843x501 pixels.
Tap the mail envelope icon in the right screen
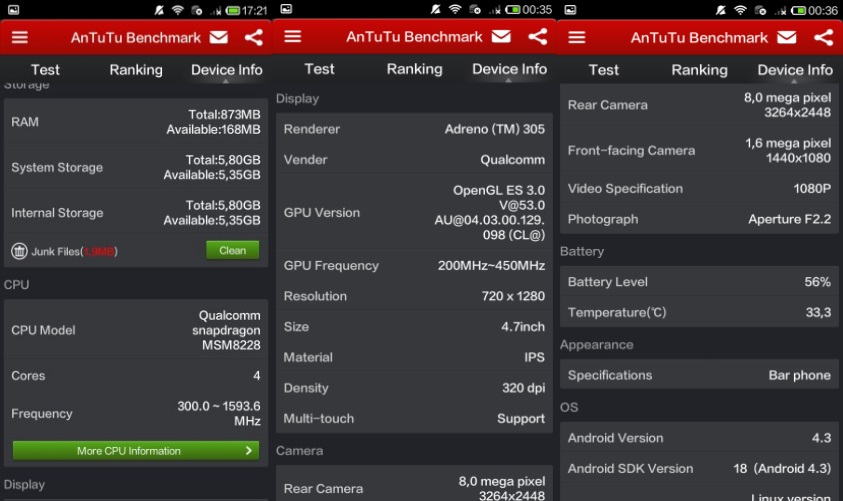coord(786,38)
